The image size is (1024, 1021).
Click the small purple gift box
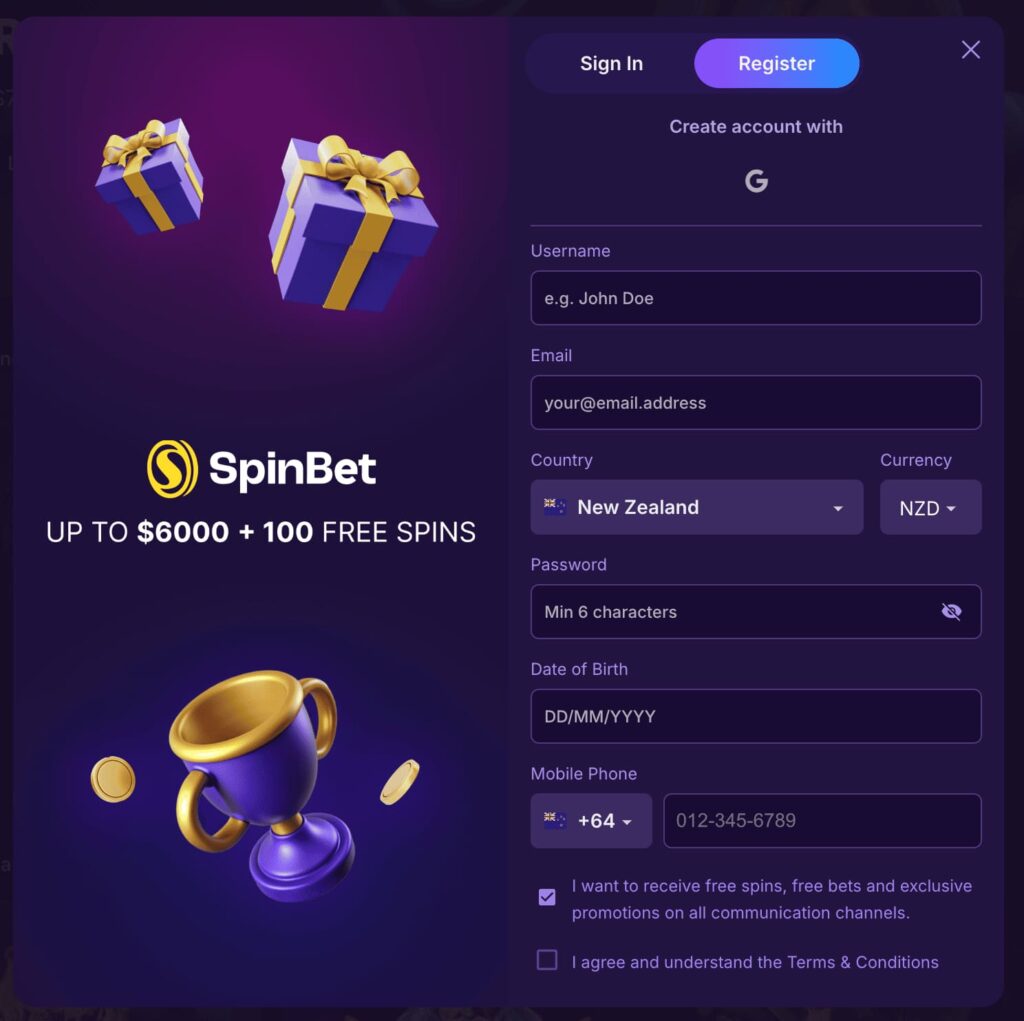[x=150, y=175]
